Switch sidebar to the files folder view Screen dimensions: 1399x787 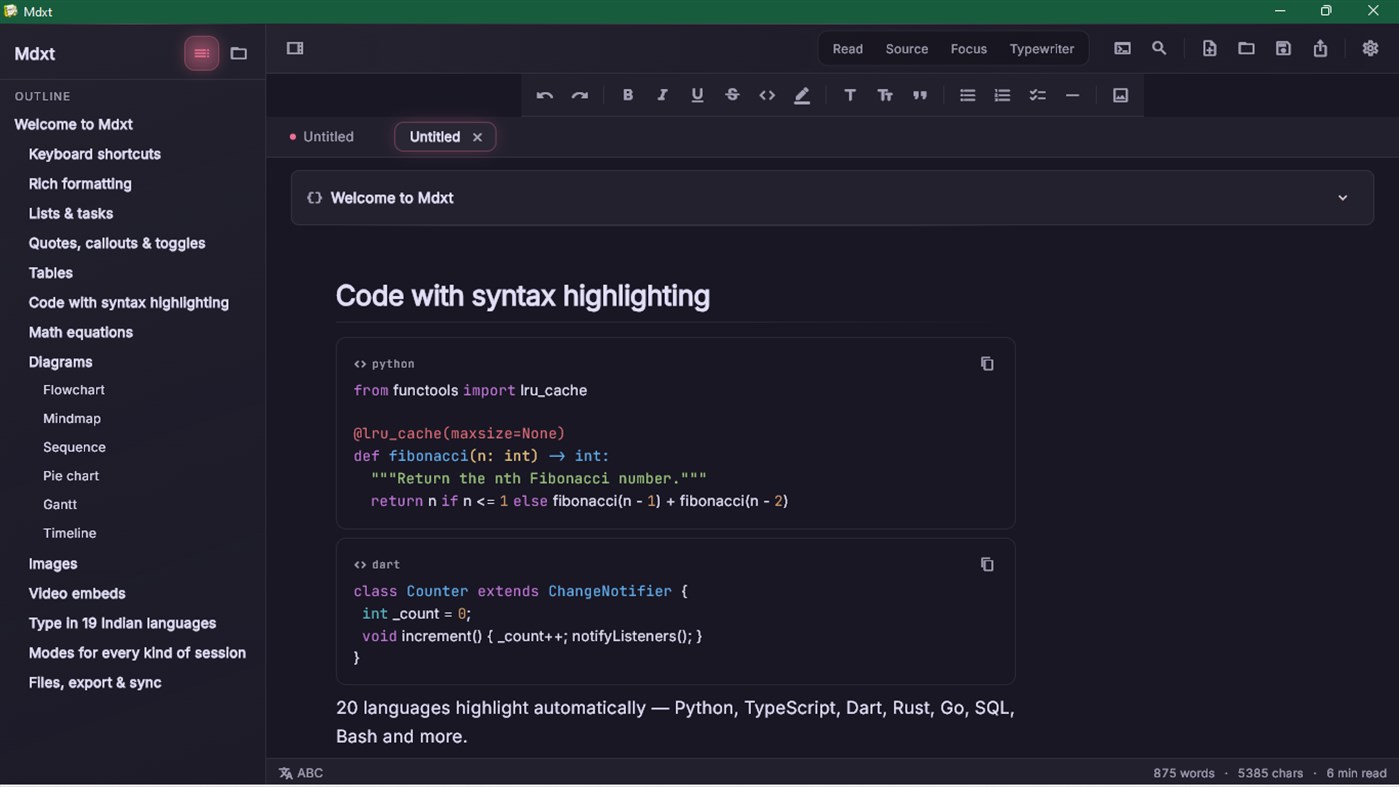coord(239,54)
